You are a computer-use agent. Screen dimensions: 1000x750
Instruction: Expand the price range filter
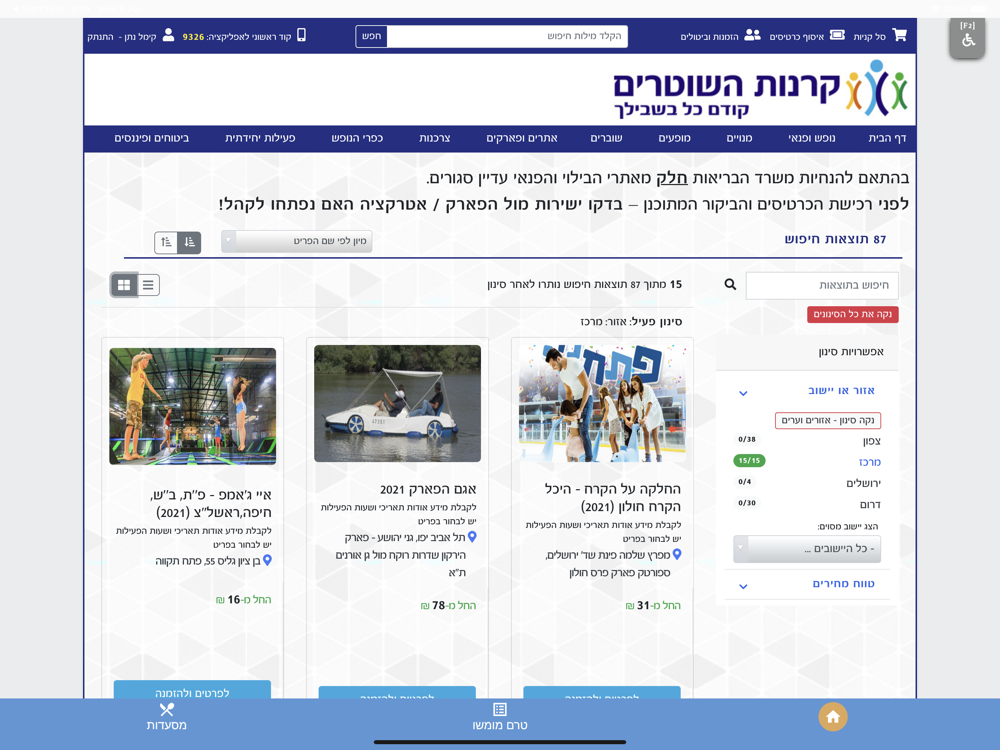click(x=743, y=586)
